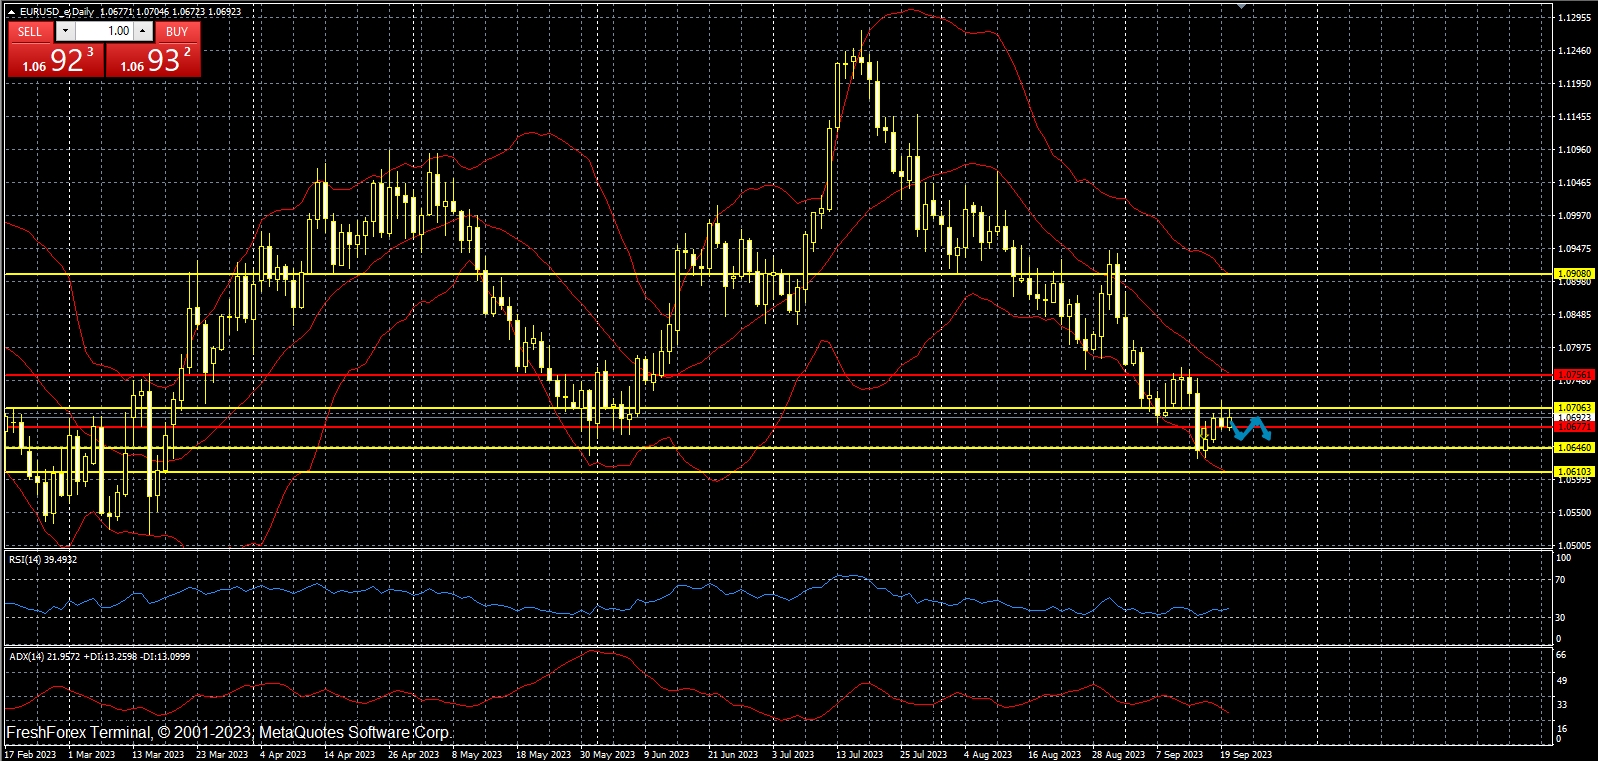Click the red 1.06771 level label
The image size is (1598, 761).
tap(1575, 427)
